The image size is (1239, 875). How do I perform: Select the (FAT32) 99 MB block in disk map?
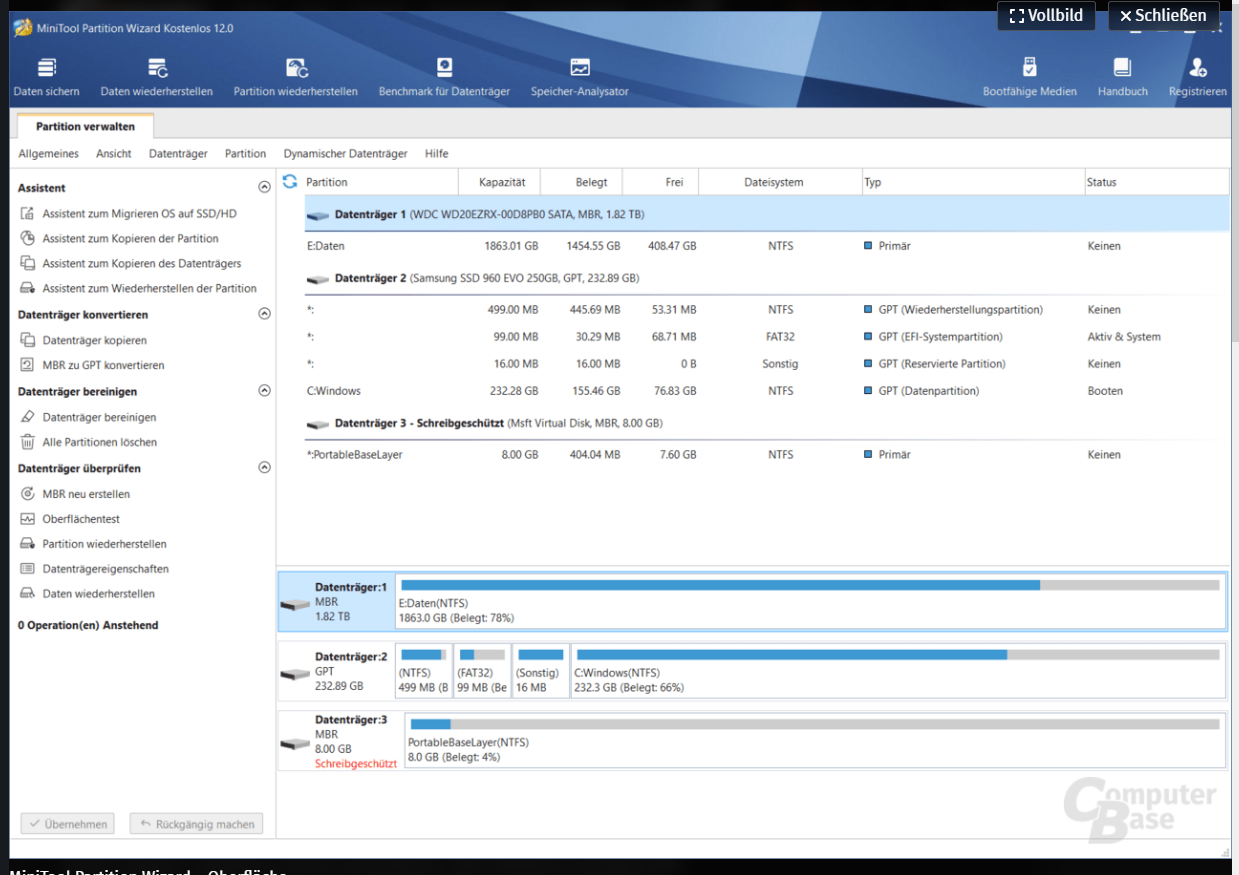[481, 671]
